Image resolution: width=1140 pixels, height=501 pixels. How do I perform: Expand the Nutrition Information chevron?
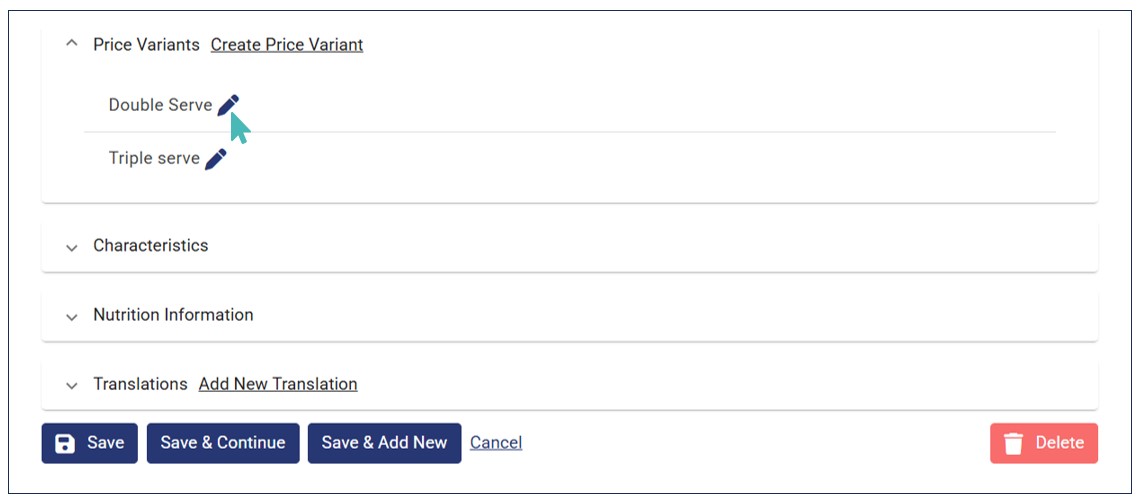tap(71, 316)
